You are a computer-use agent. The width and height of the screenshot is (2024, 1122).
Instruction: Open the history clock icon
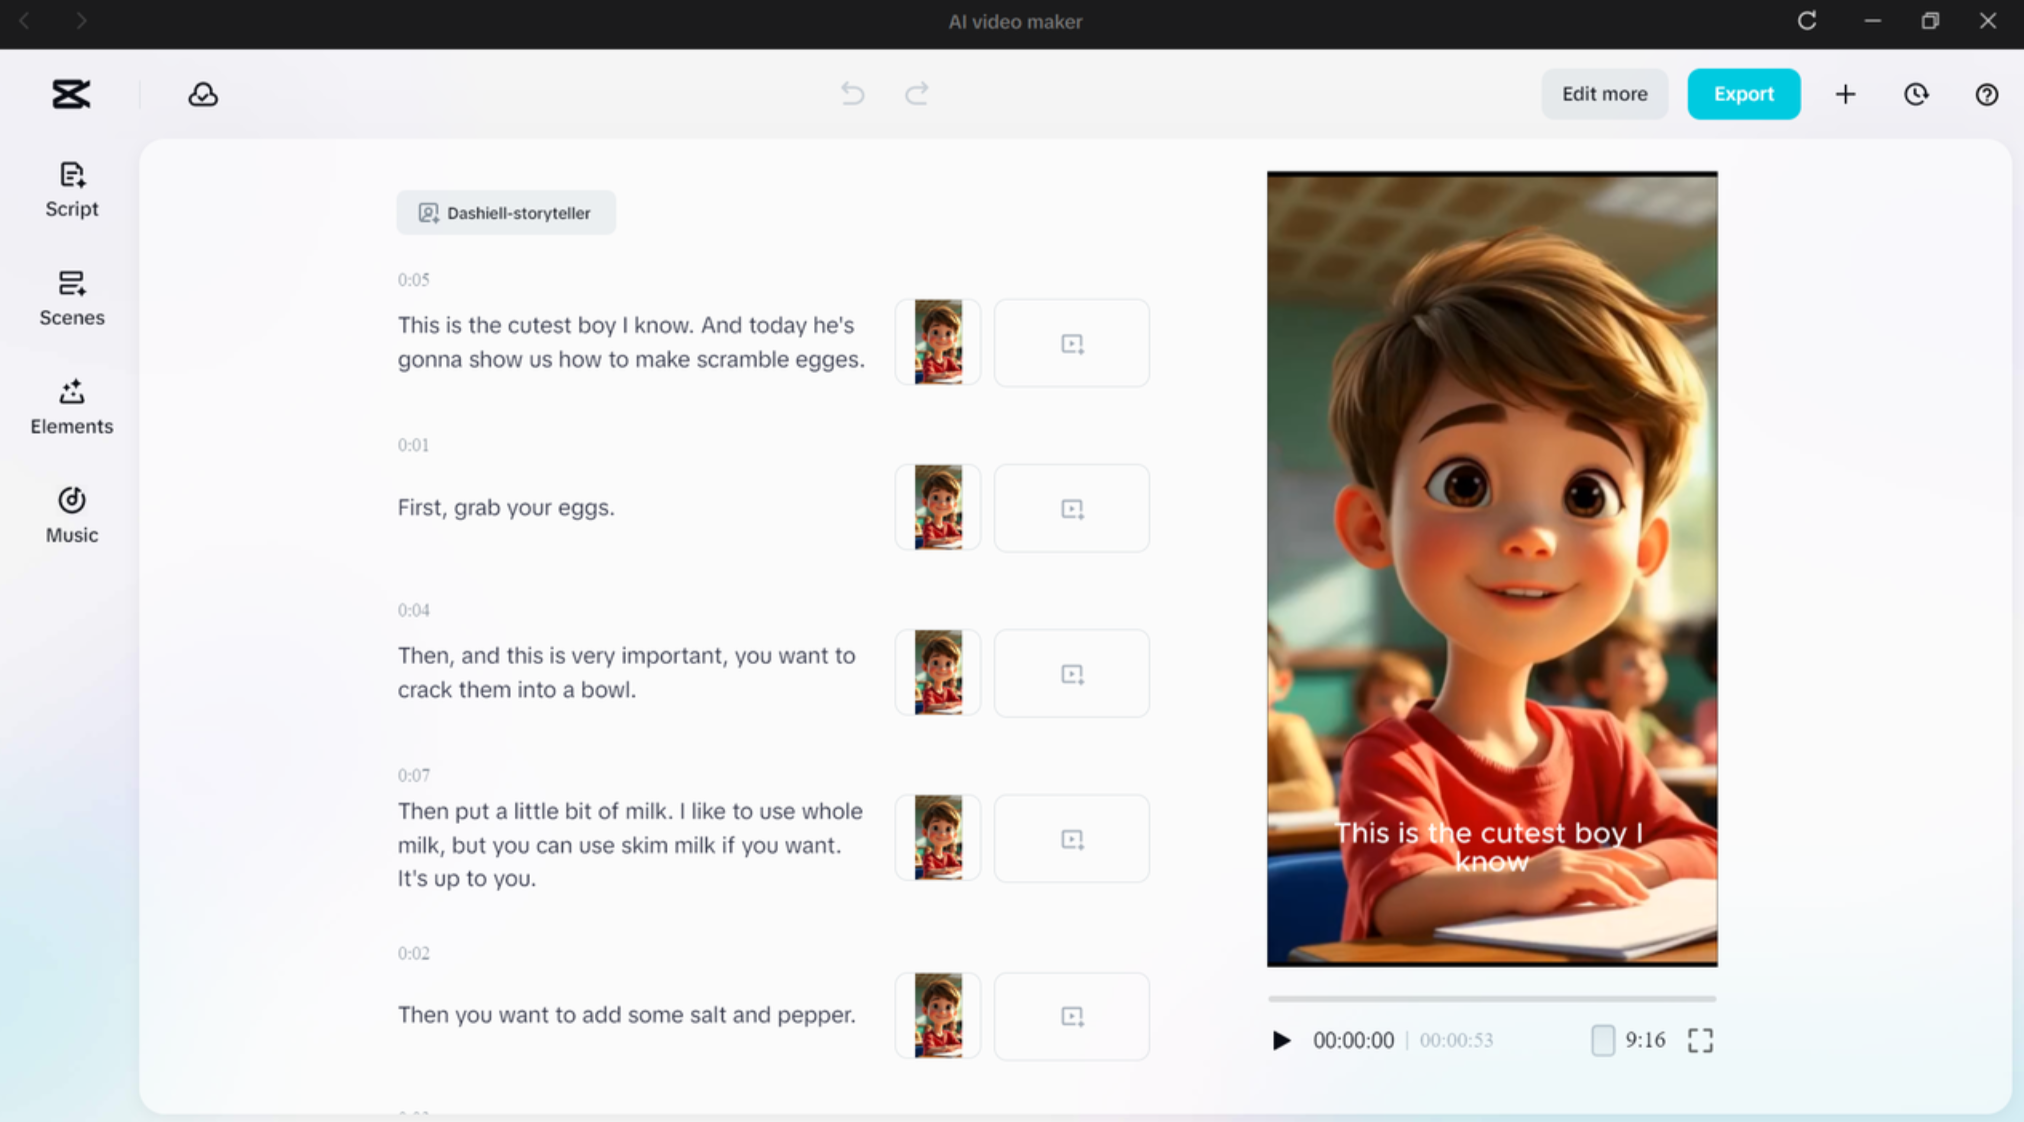[x=1915, y=94]
